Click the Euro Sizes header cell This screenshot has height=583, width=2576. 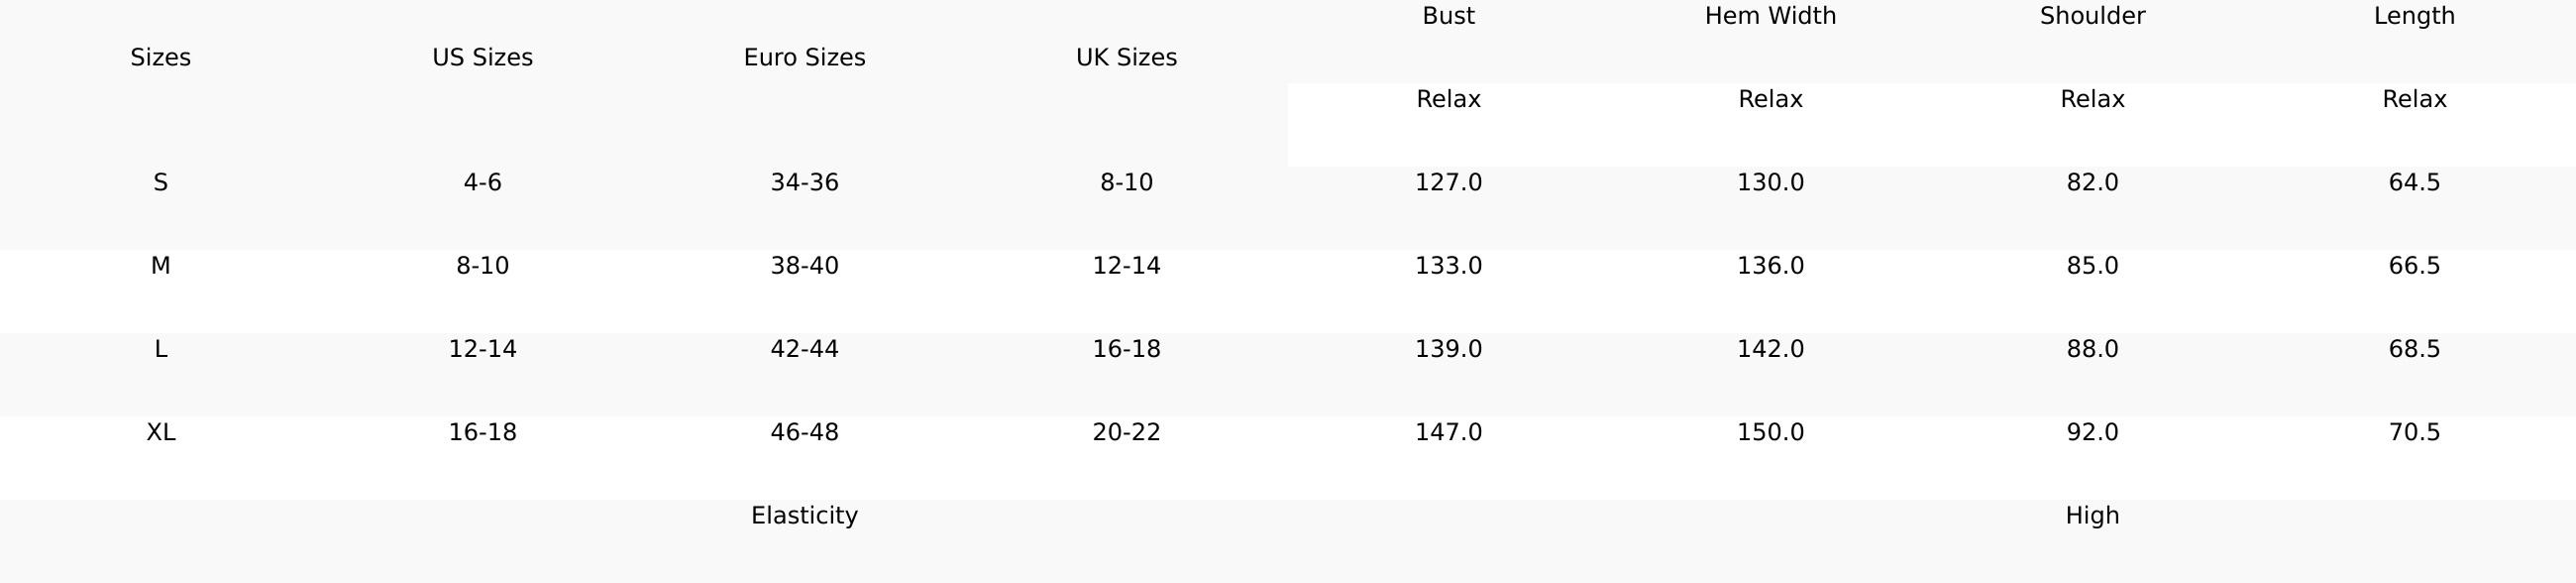pyautogui.click(x=804, y=58)
